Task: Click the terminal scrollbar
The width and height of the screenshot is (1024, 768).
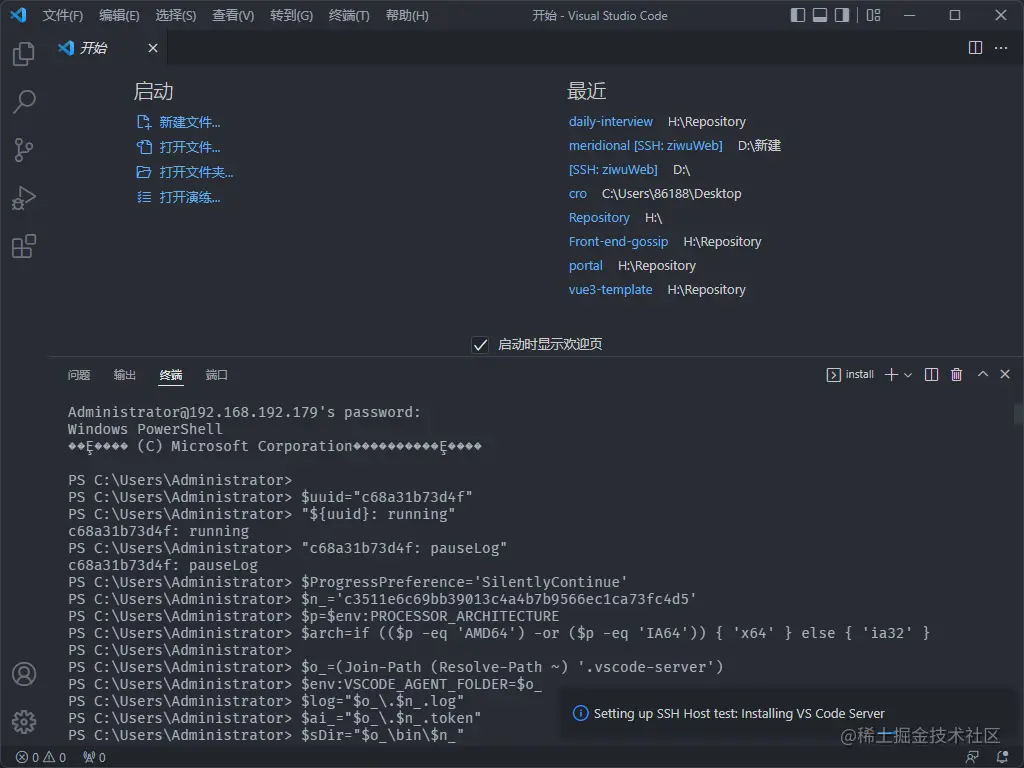Action: (1018, 414)
